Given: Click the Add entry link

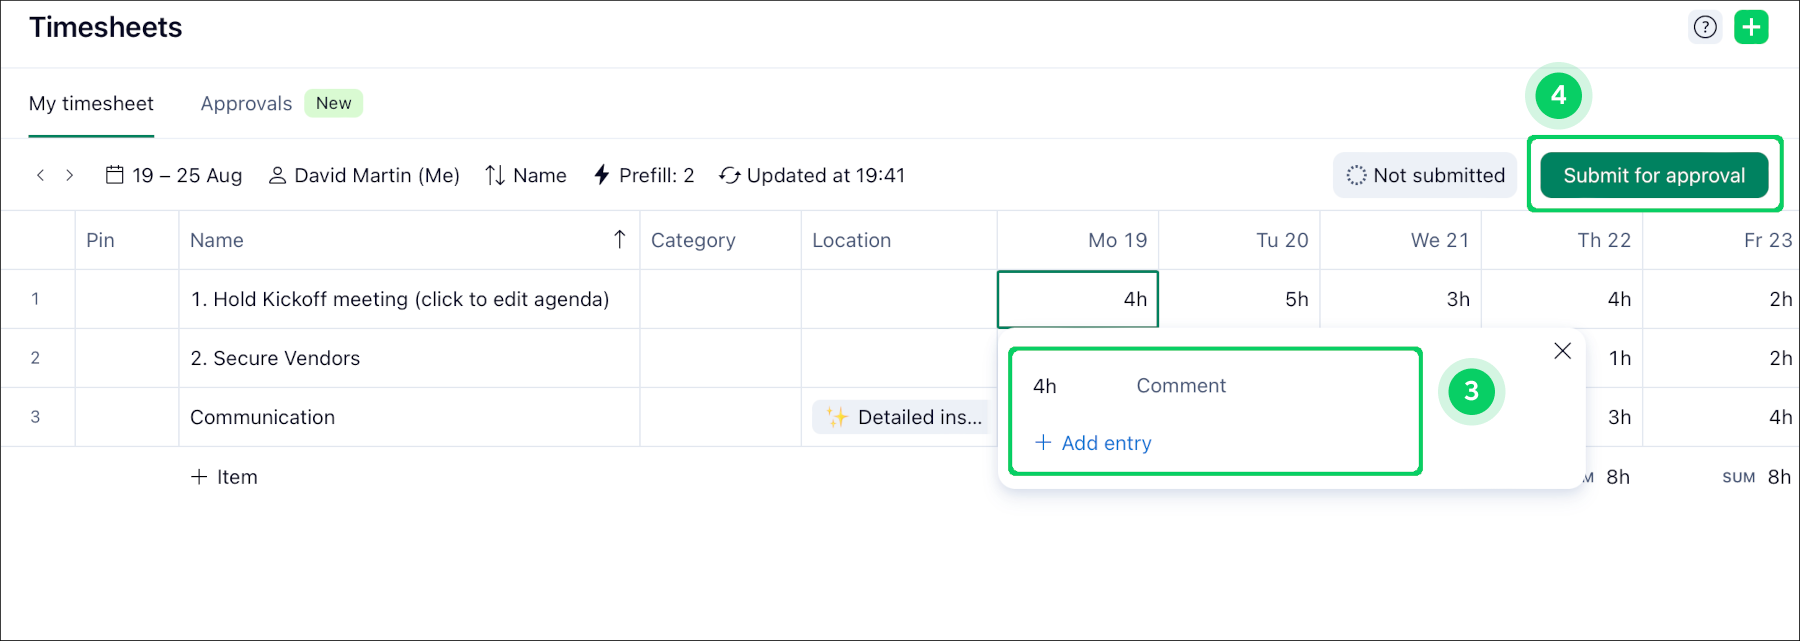Looking at the screenshot, I should (x=1093, y=443).
